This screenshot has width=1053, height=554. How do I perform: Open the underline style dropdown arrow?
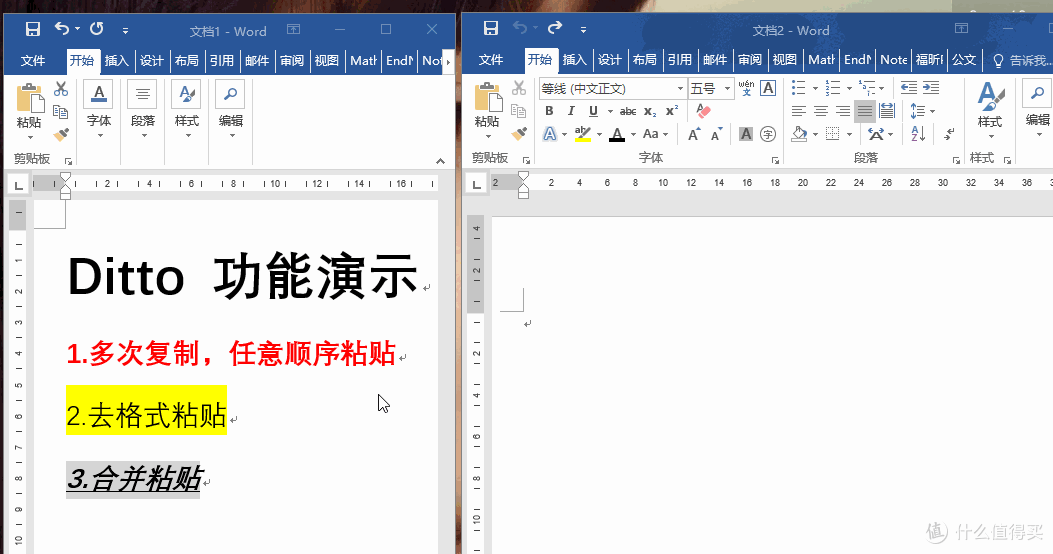(610, 111)
